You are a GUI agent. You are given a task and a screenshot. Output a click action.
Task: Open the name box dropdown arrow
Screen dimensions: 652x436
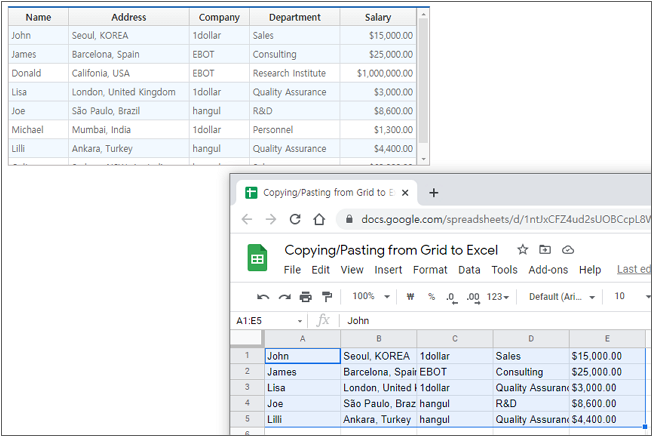300,321
